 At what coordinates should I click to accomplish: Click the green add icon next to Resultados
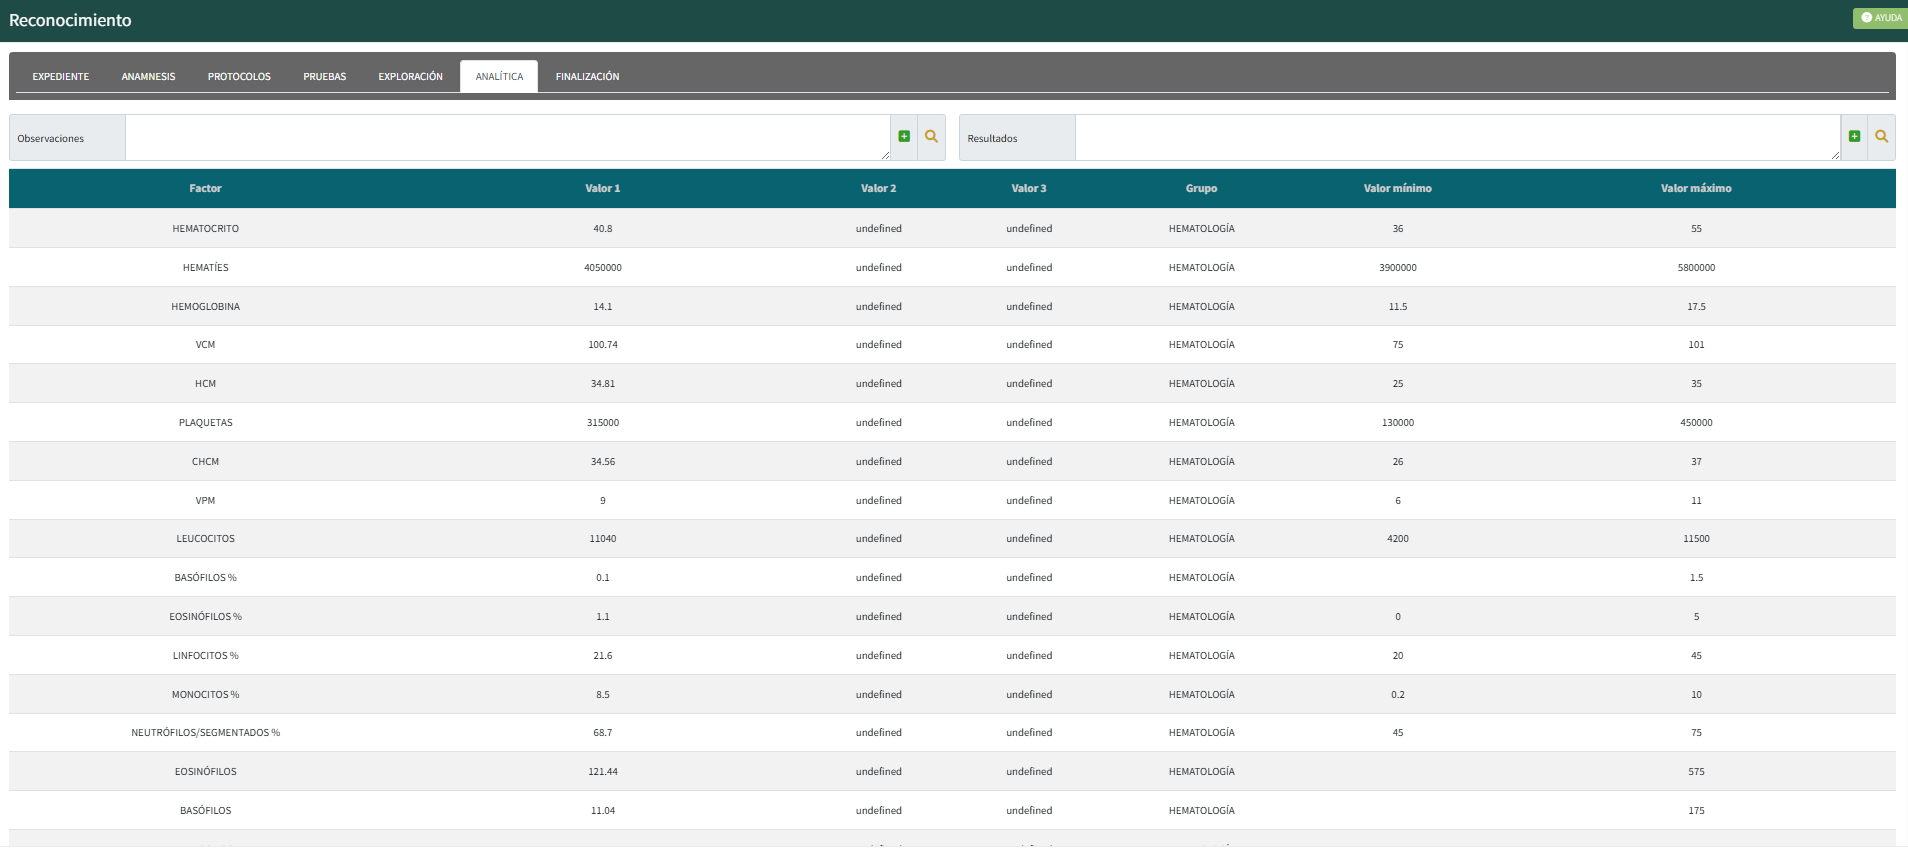tap(1854, 137)
